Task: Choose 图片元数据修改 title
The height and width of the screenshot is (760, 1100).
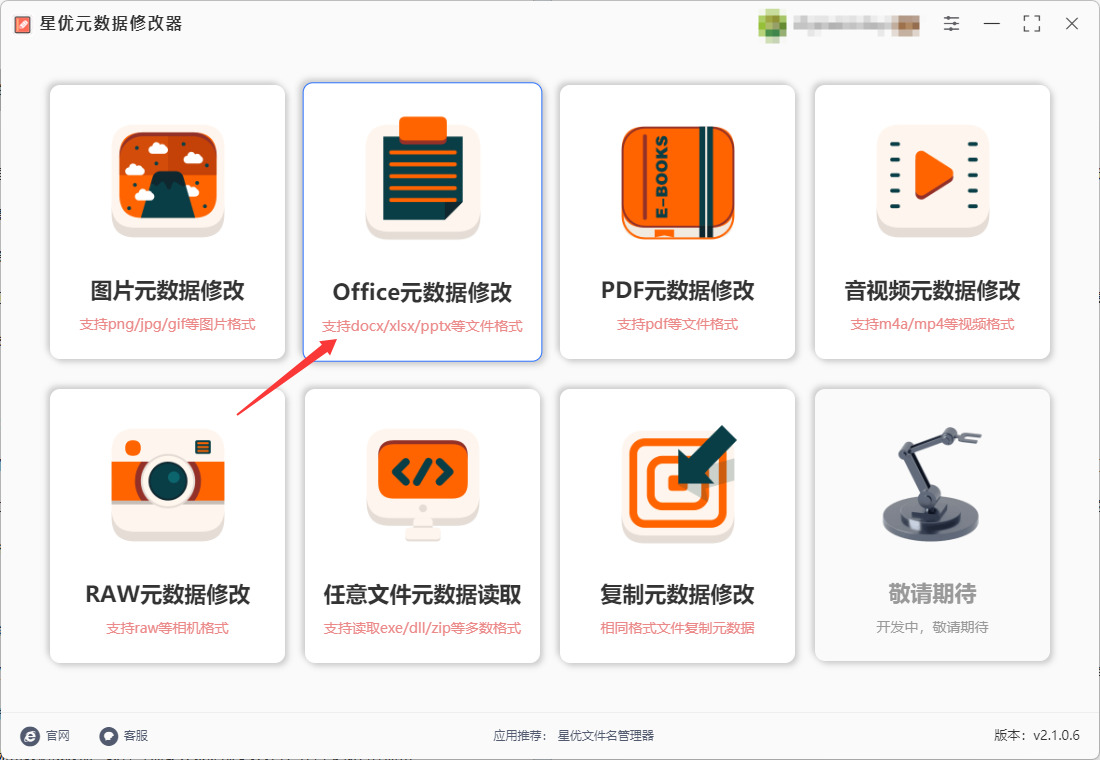Action: (x=168, y=291)
